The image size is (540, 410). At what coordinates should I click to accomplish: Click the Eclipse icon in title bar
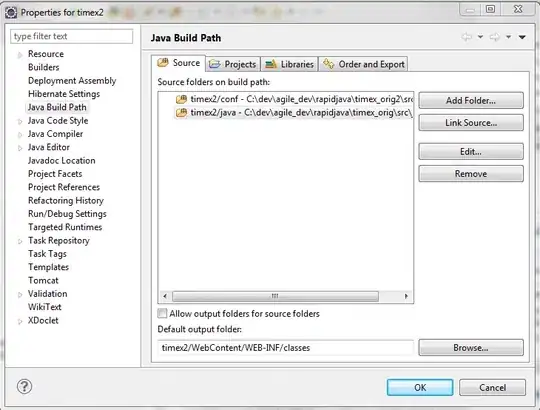point(11,13)
